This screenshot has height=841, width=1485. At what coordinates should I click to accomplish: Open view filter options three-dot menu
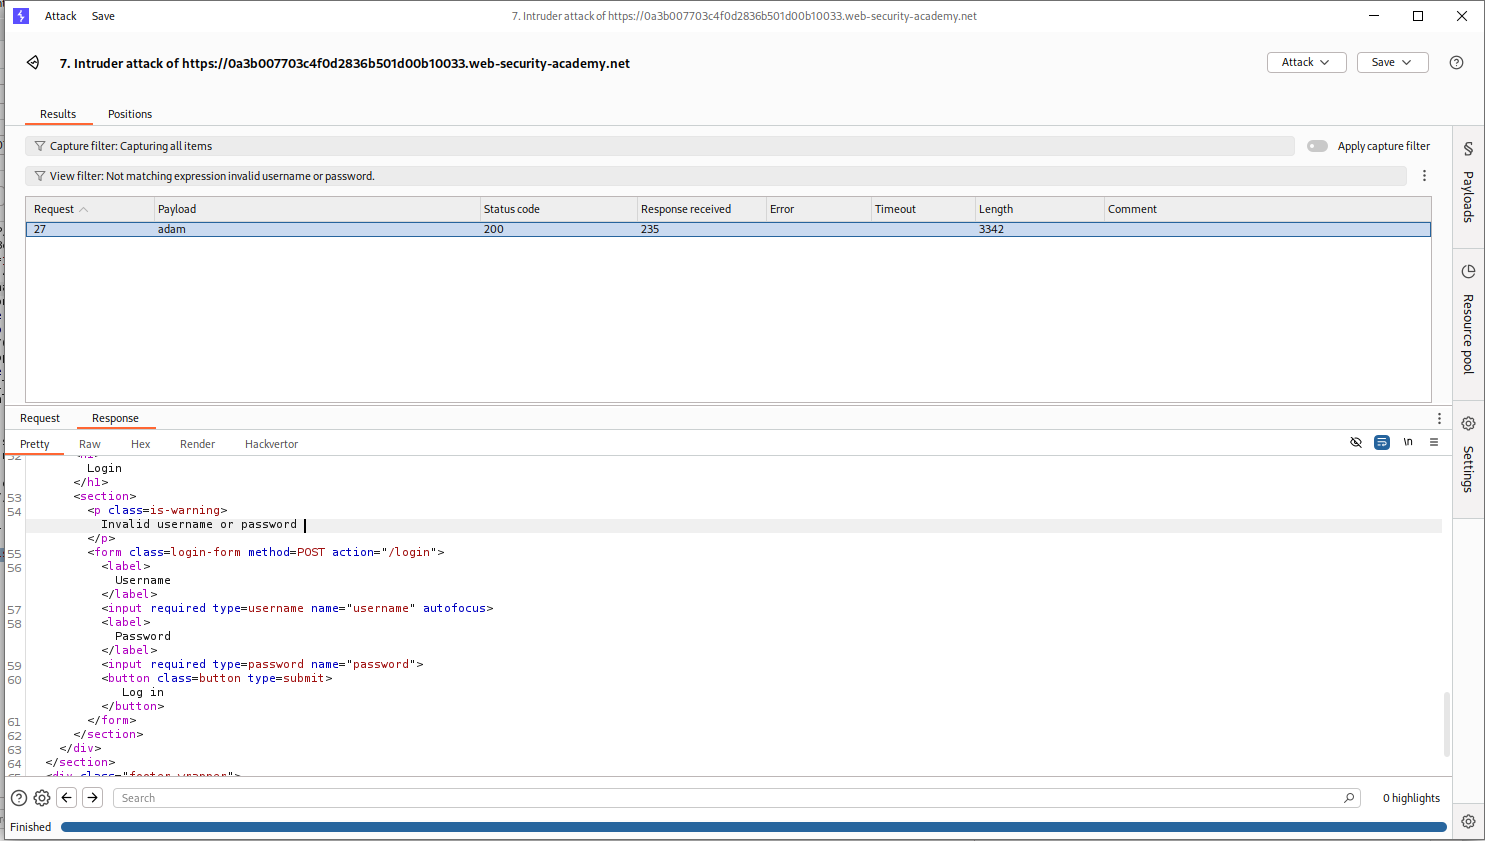click(x=1424, y=176)
